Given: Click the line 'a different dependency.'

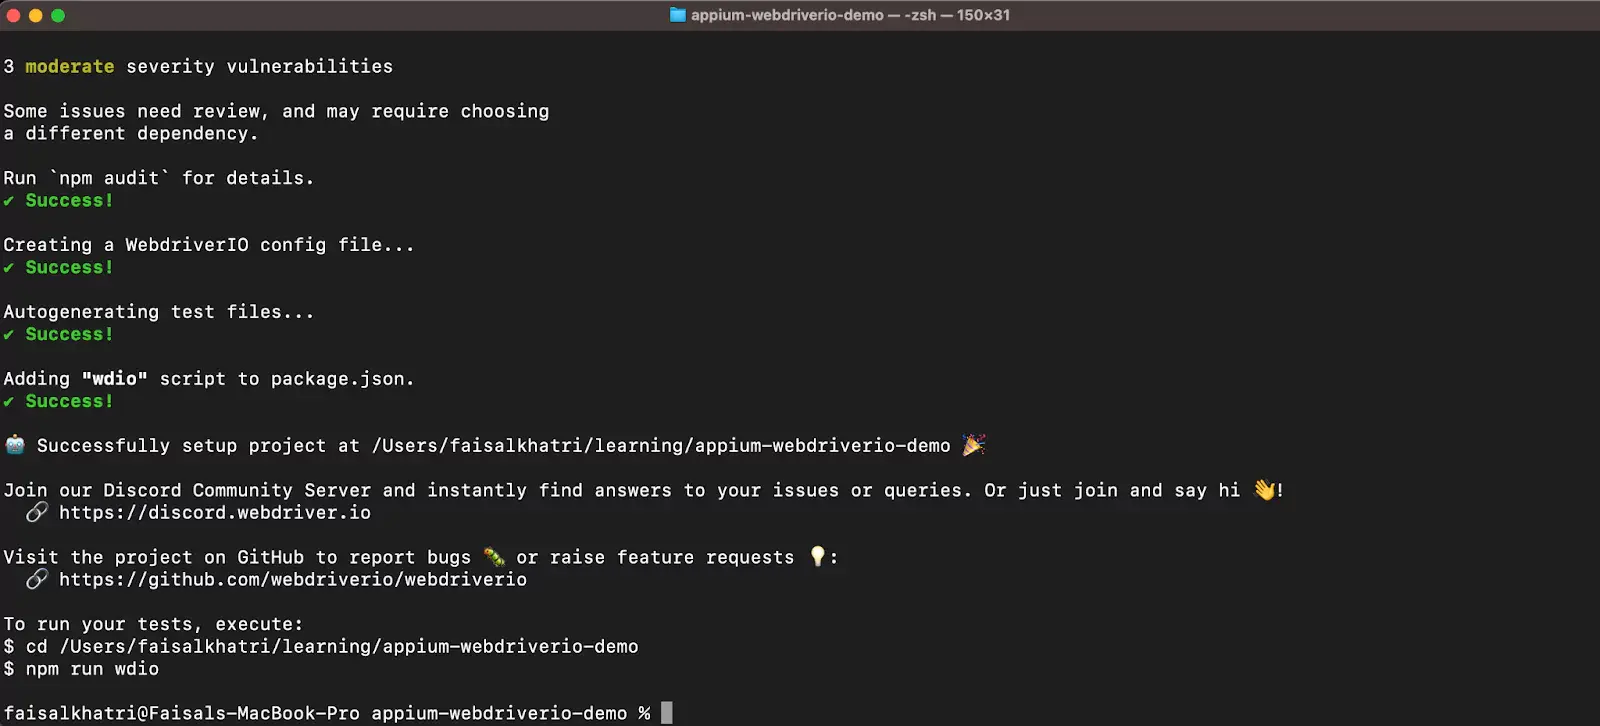Looking at the screenshot, I should click(131, 134).
